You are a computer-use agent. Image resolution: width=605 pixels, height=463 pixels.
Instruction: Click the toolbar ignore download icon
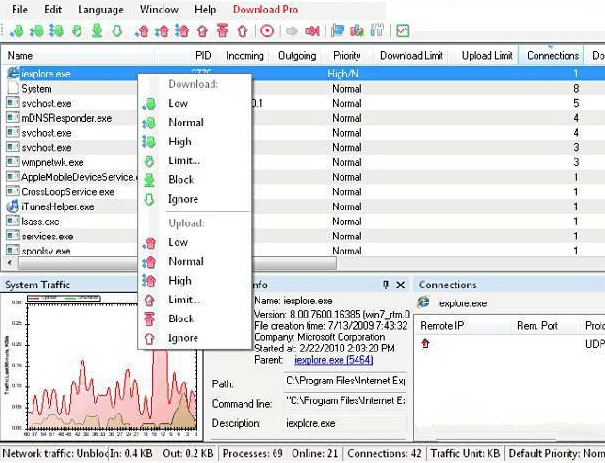(117, 30)
